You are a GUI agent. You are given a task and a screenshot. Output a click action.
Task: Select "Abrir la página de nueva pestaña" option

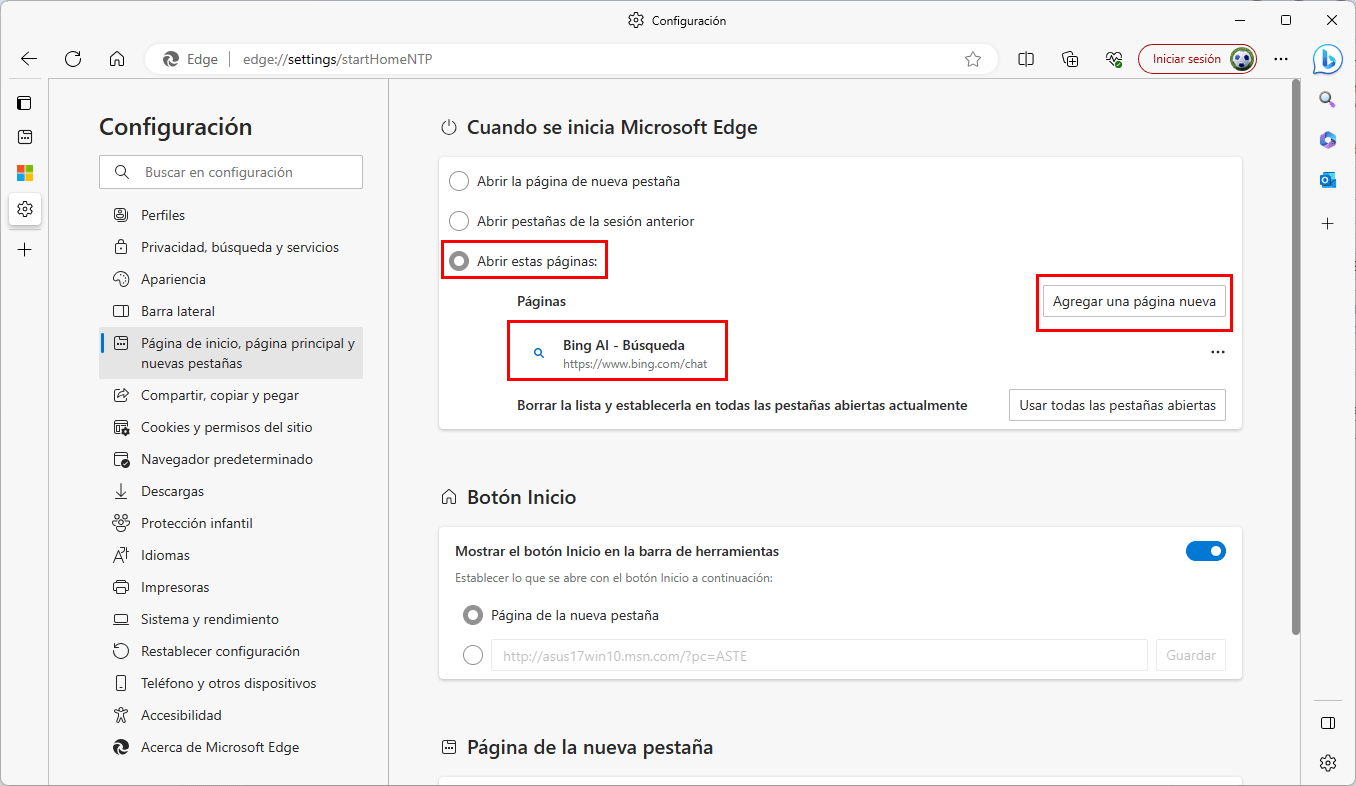[x=459, y=181]
